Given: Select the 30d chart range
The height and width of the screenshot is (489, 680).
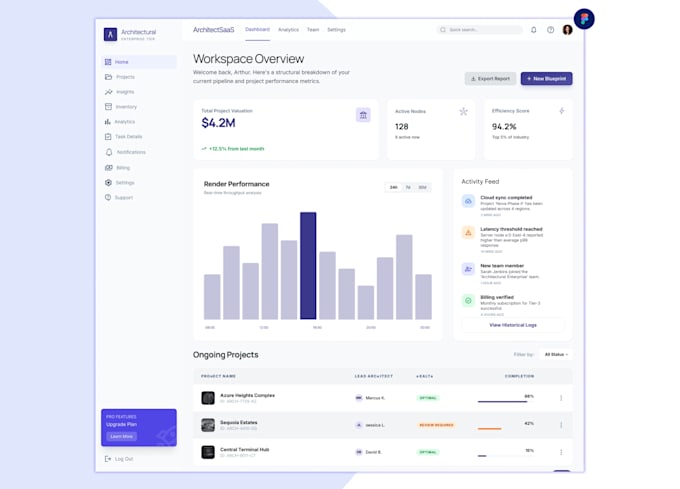Looking at the screenshot, I should [x=422, y=187].
